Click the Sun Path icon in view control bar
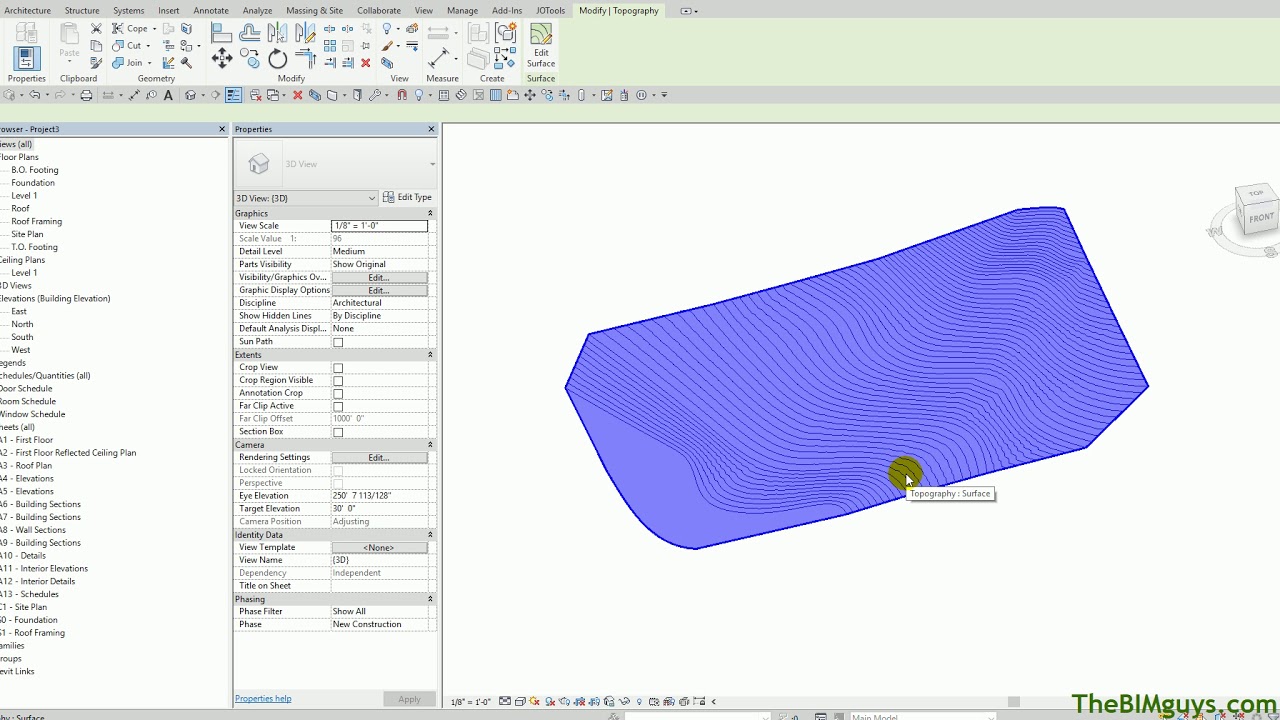Screen dimensions: 1280x720 [534, 701]
